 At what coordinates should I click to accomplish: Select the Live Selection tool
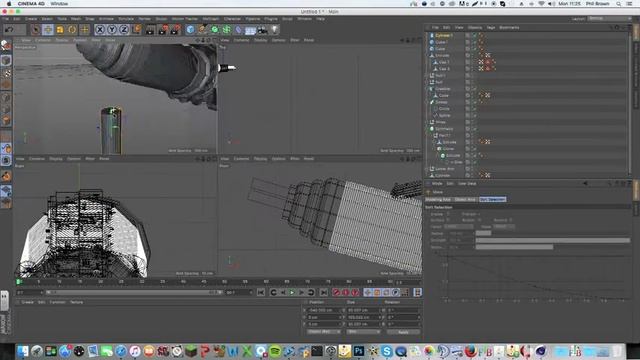(36, 29)
